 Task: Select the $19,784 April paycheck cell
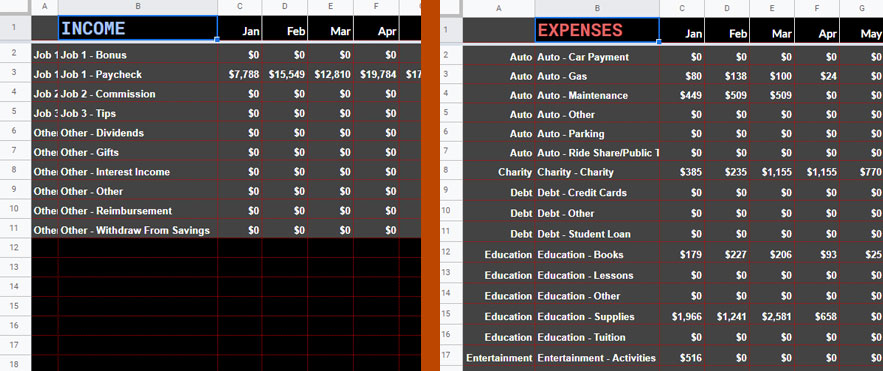coord(376,74)
